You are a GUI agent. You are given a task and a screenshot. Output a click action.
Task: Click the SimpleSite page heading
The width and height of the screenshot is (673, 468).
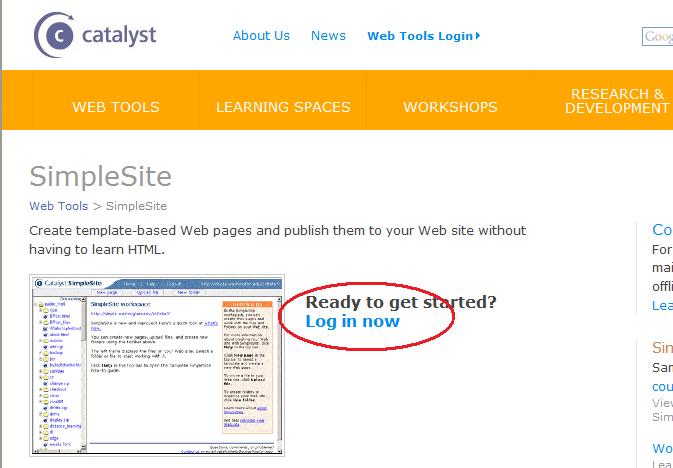tap(100, 176)
